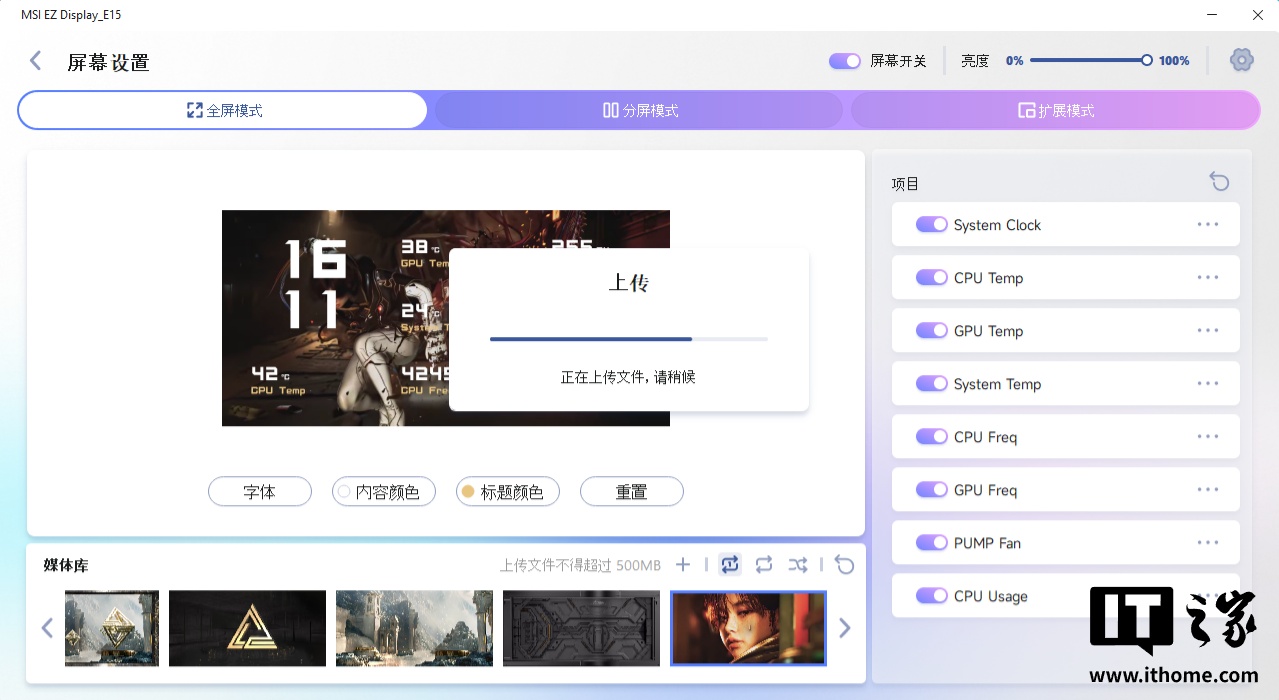Open the GPU Temp more options menu

pos(1208,330)
